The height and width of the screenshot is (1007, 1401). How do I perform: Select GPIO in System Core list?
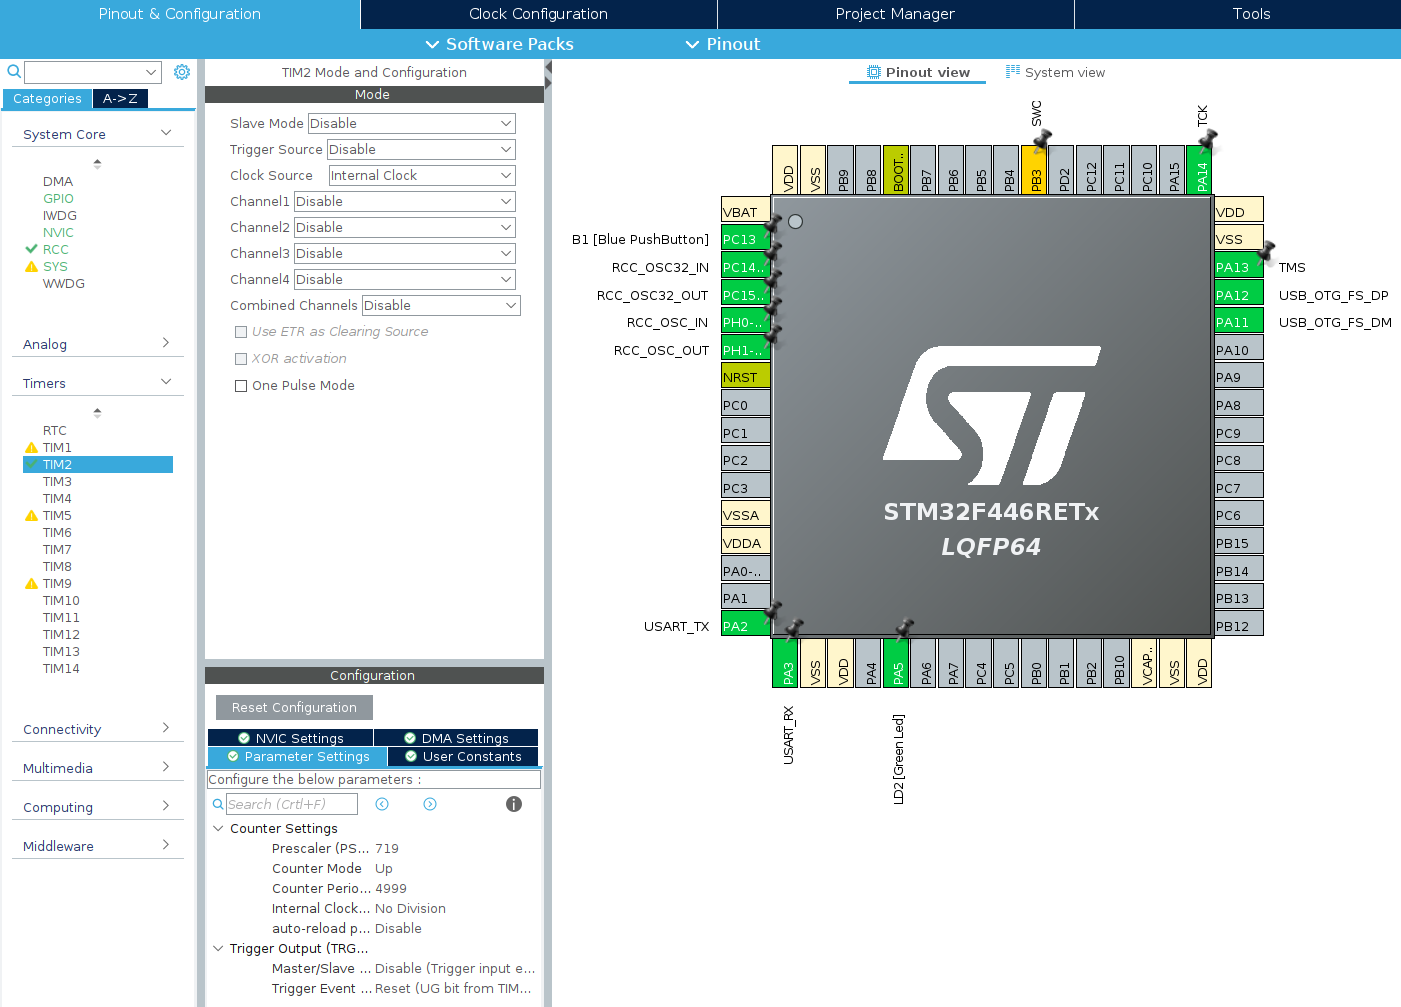58,198
